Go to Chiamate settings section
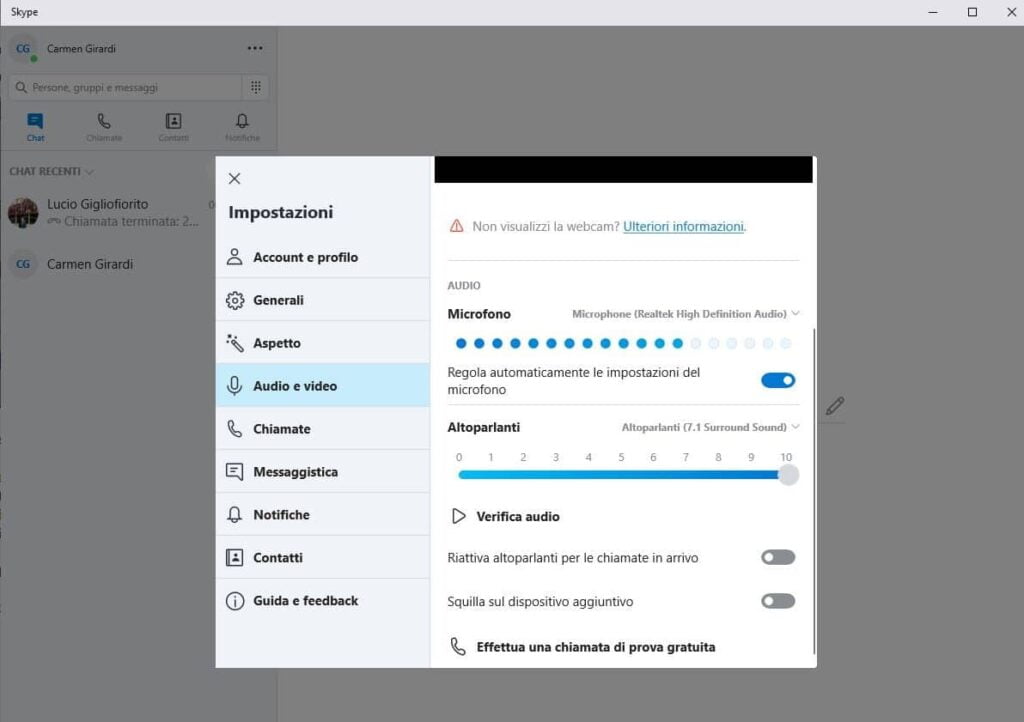The image size is (1024, 722). point(323,429)
